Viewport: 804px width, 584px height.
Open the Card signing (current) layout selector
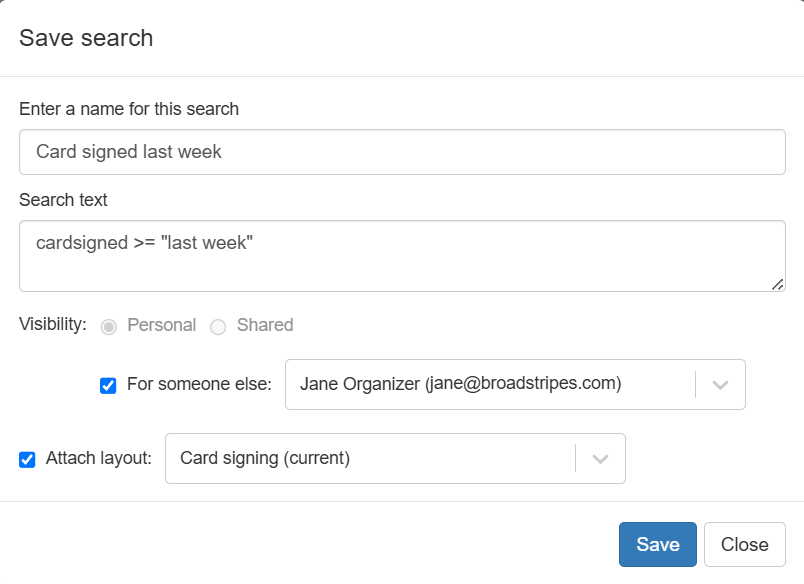tap(395, 458)
